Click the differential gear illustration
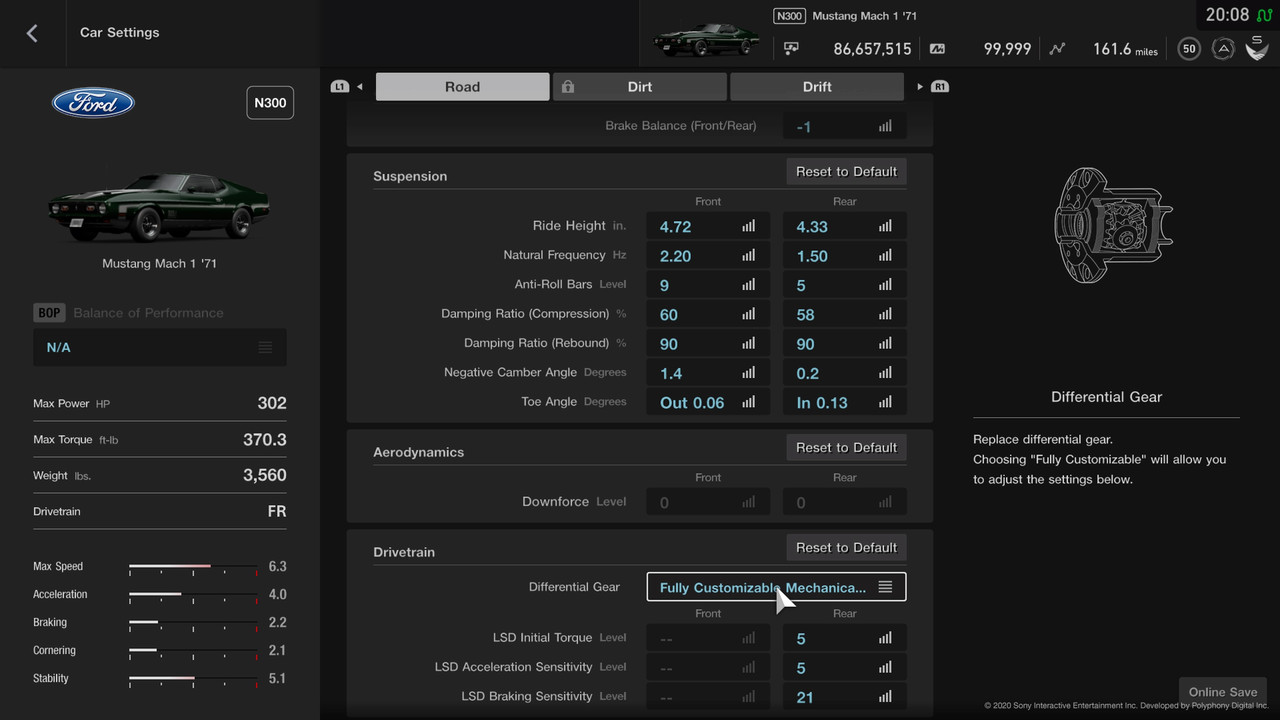The image size is (1280, 720). [1112, 224]
